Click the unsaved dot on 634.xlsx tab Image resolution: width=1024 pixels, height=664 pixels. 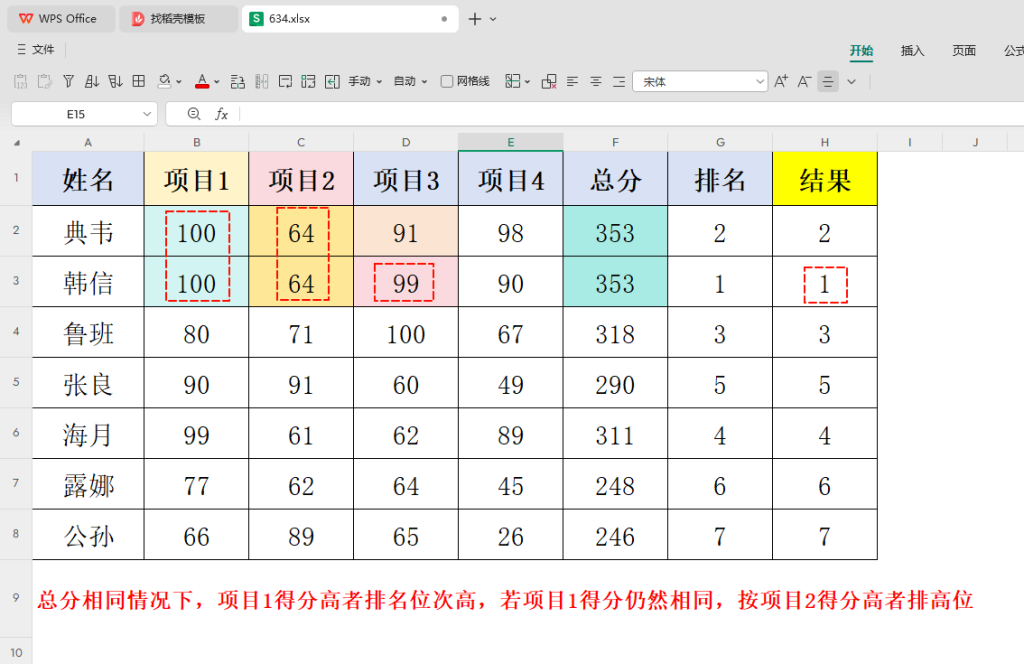pos(444,19)
